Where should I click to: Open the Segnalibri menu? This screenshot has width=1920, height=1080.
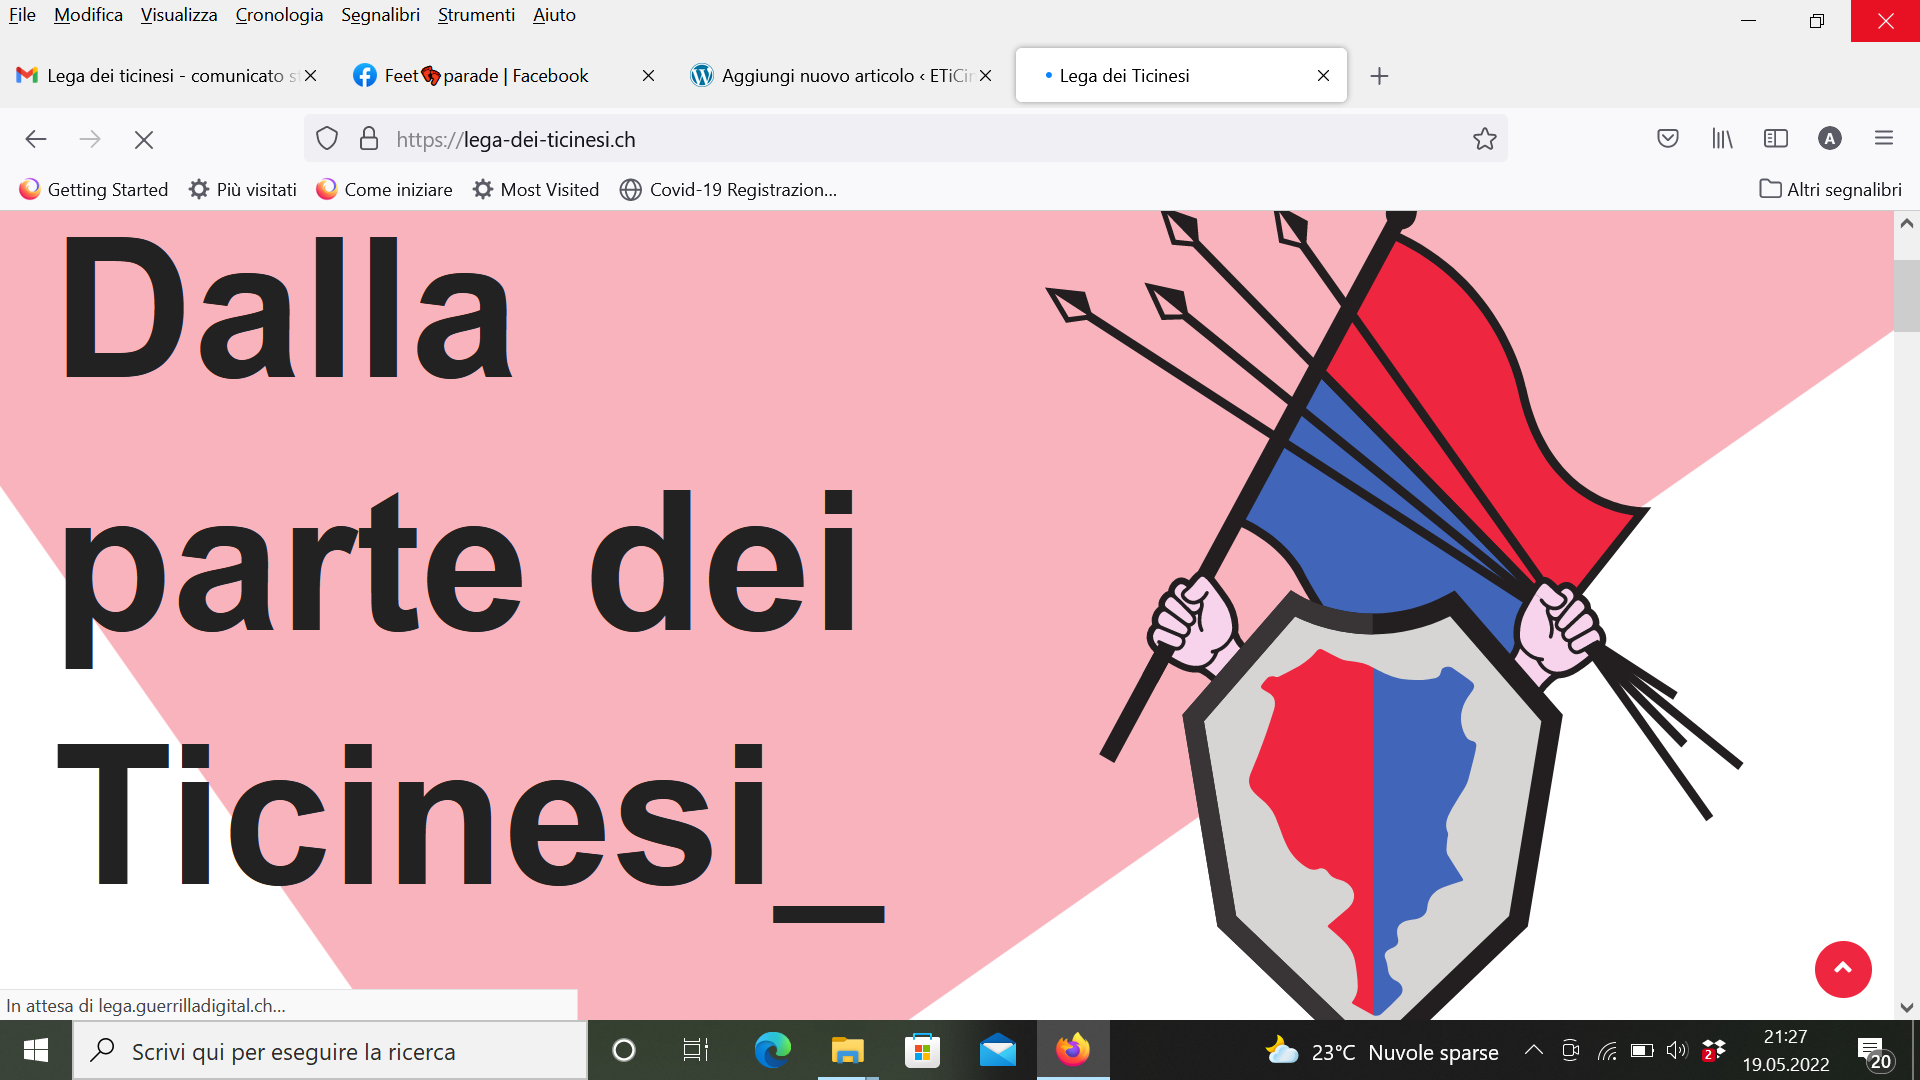click(x=380, y=15)
